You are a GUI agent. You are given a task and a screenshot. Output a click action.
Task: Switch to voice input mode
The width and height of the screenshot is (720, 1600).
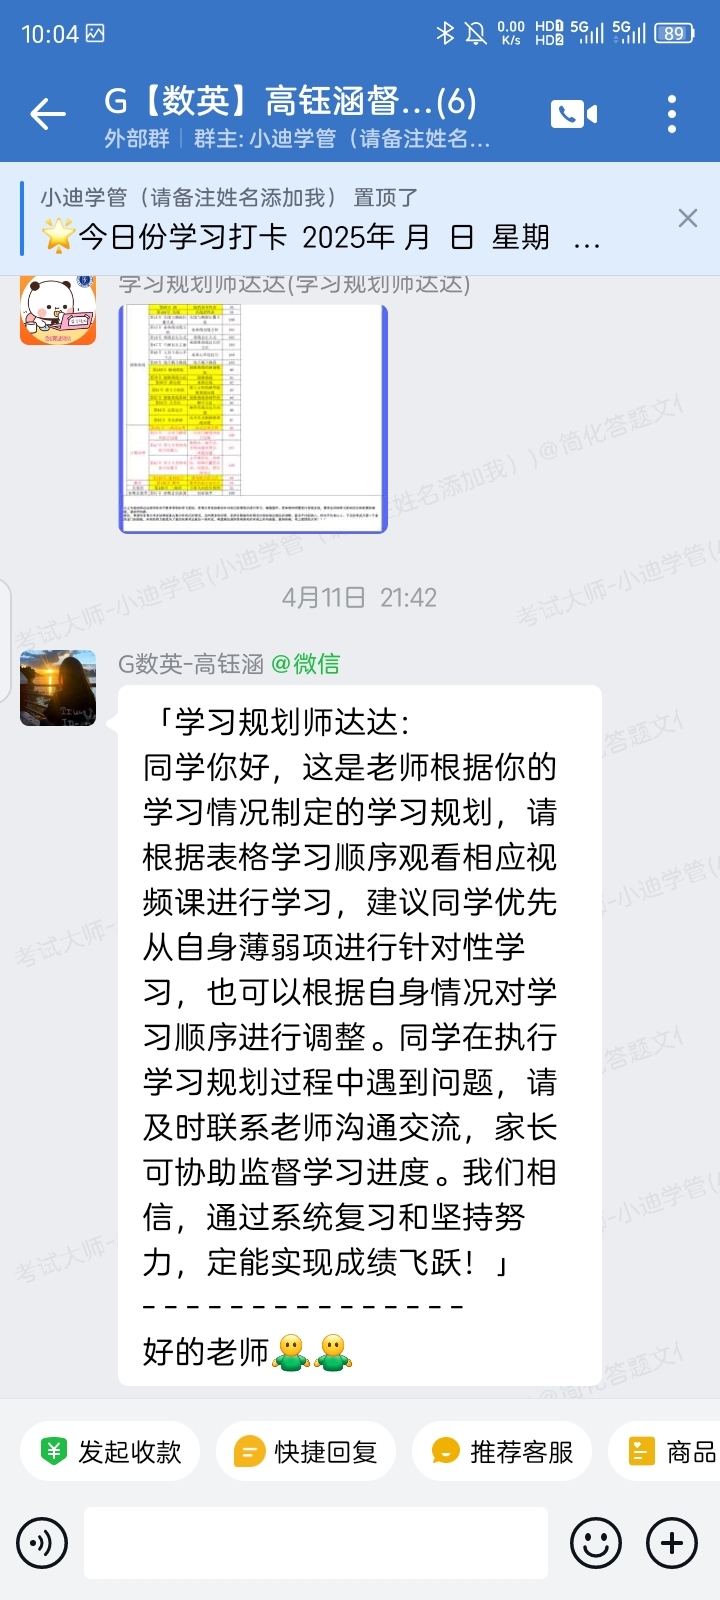[x=42, y=1543]
